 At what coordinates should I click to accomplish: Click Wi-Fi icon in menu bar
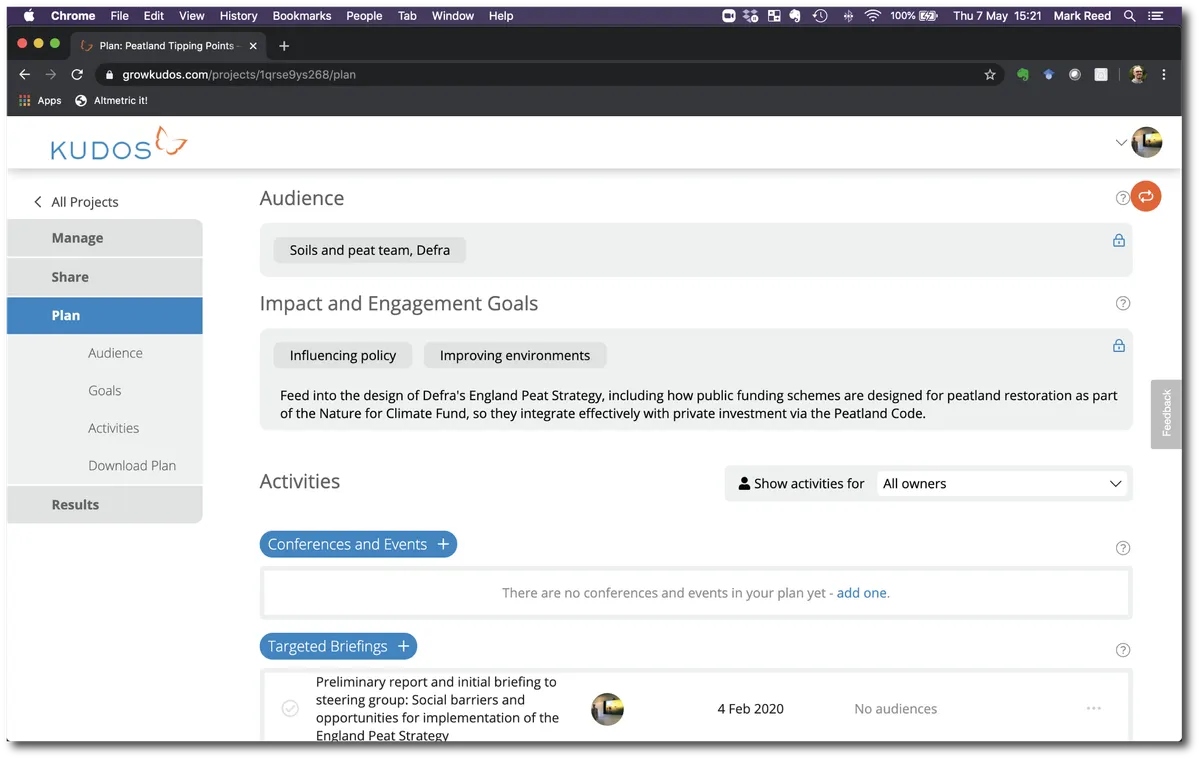coord(873,16)
